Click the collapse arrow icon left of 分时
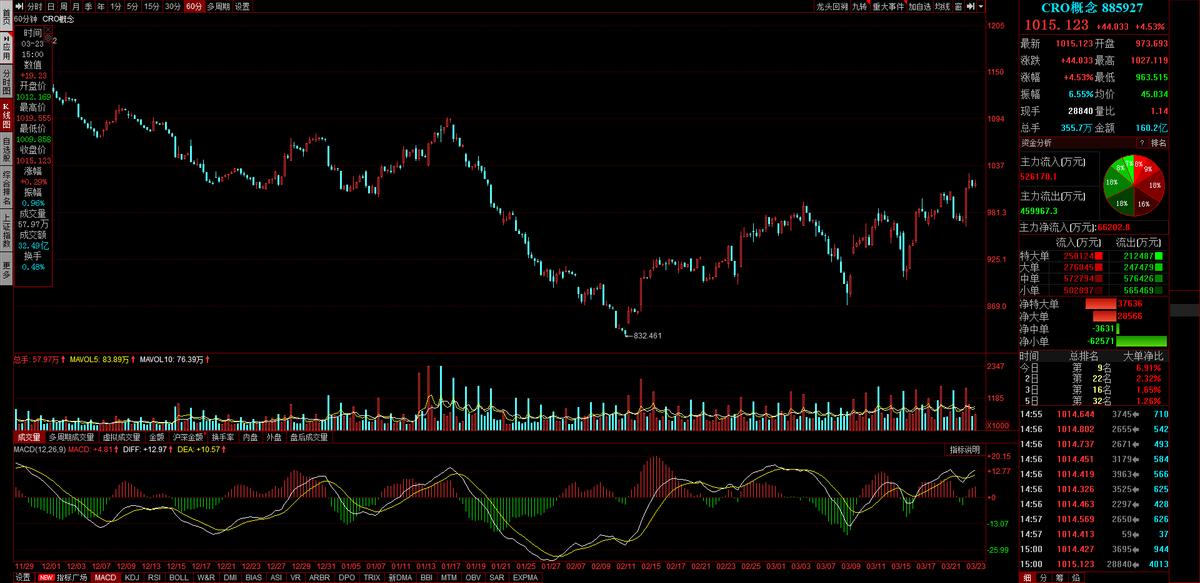 [x=19, y=6]
